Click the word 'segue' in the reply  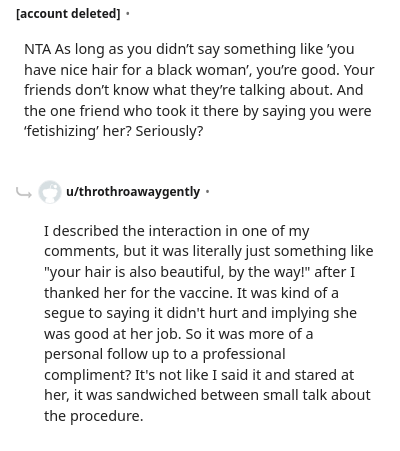(x=64, y=313)
